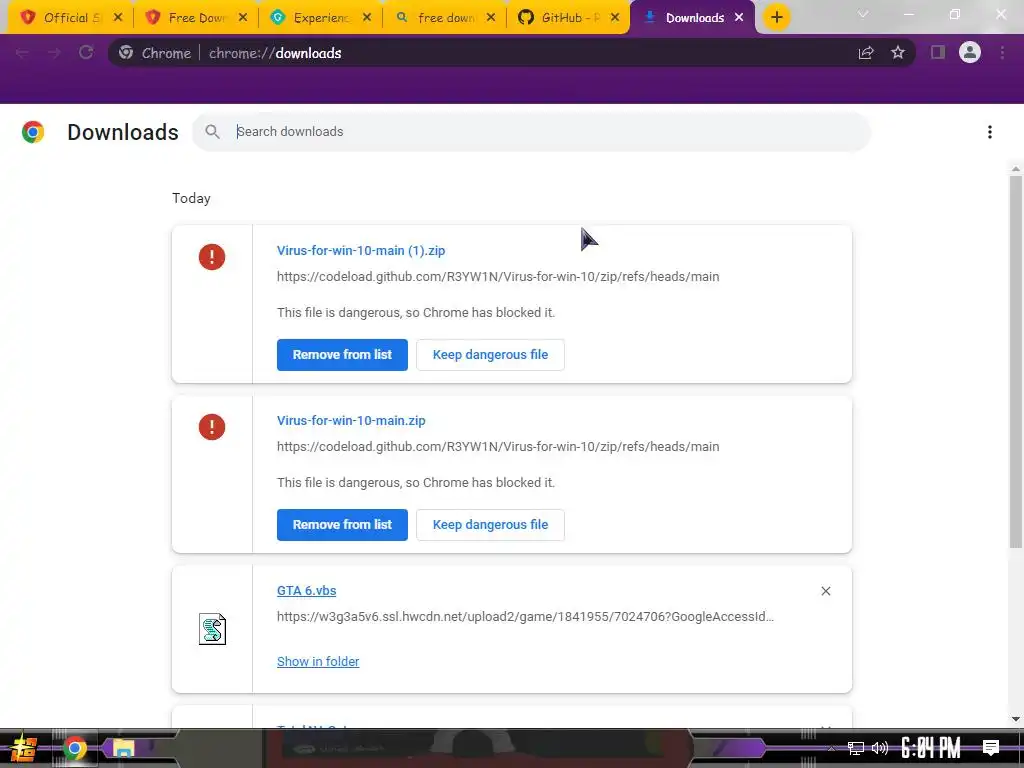Open Downloads page more actions menu
Image resolution: width=1024 pixels, height=768 pixels.
pyautogui.click(x=990, y=132)
